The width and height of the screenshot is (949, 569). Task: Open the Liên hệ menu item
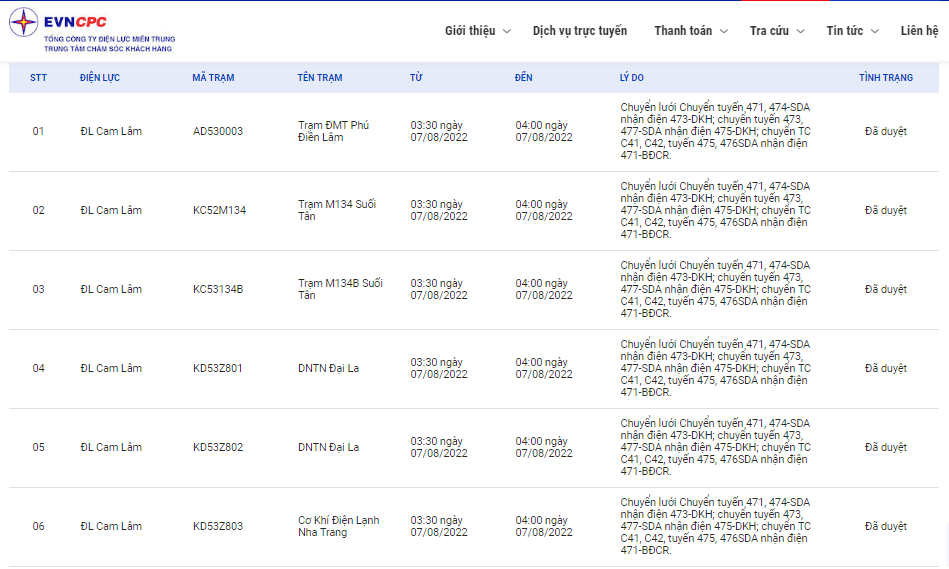(918, 31)
